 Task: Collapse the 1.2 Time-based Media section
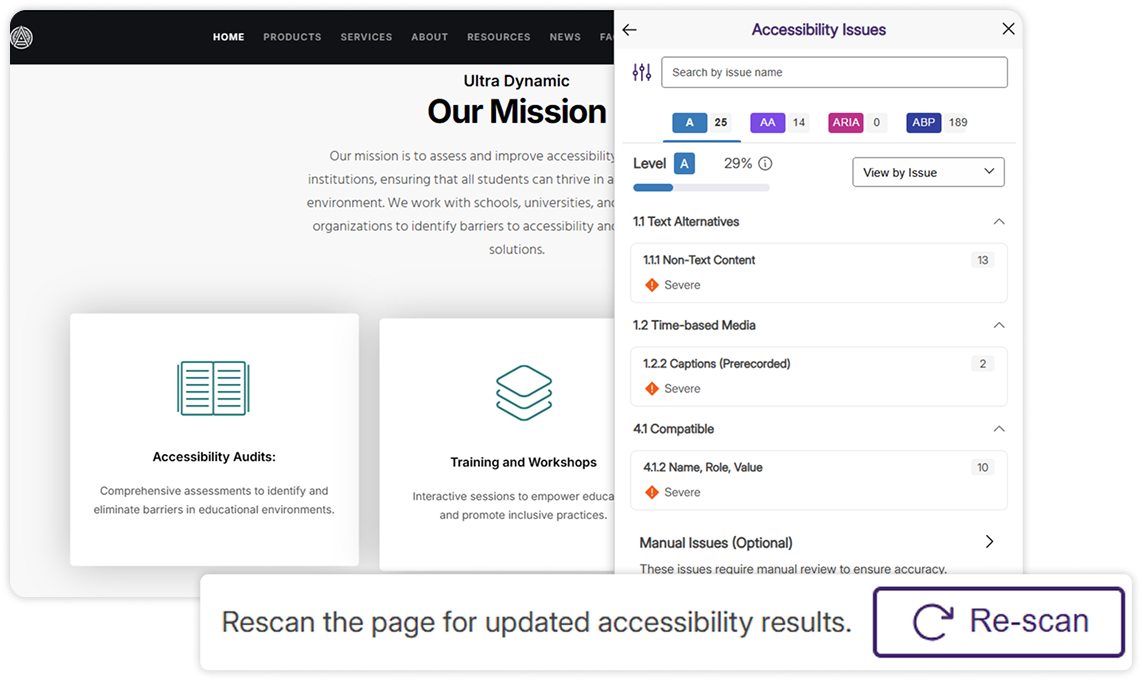[997, 325]
